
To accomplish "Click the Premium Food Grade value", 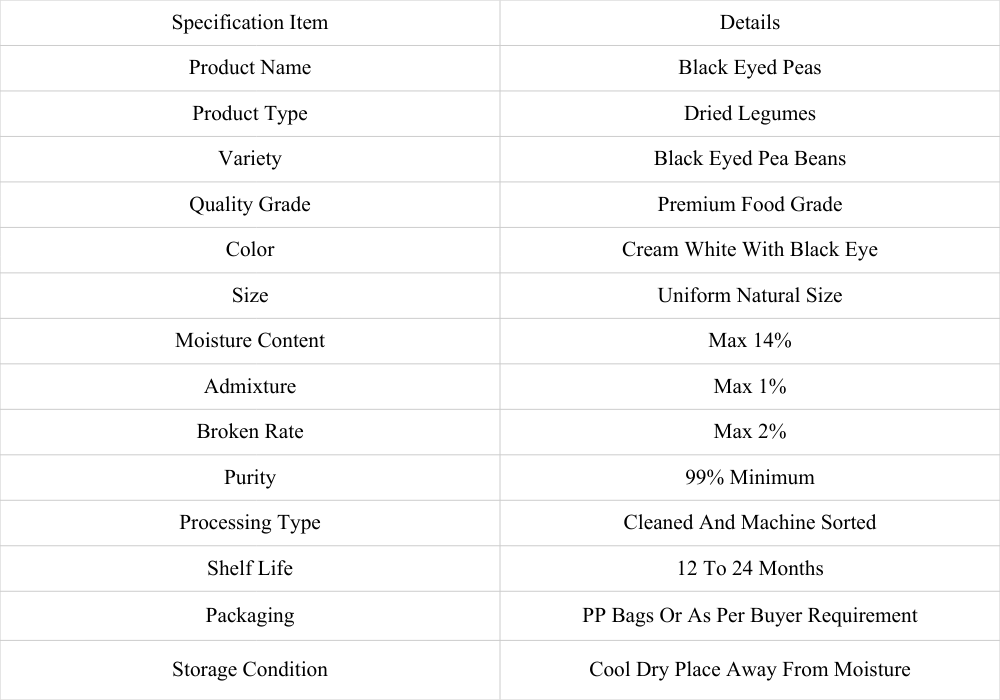I will pos(749,205).
